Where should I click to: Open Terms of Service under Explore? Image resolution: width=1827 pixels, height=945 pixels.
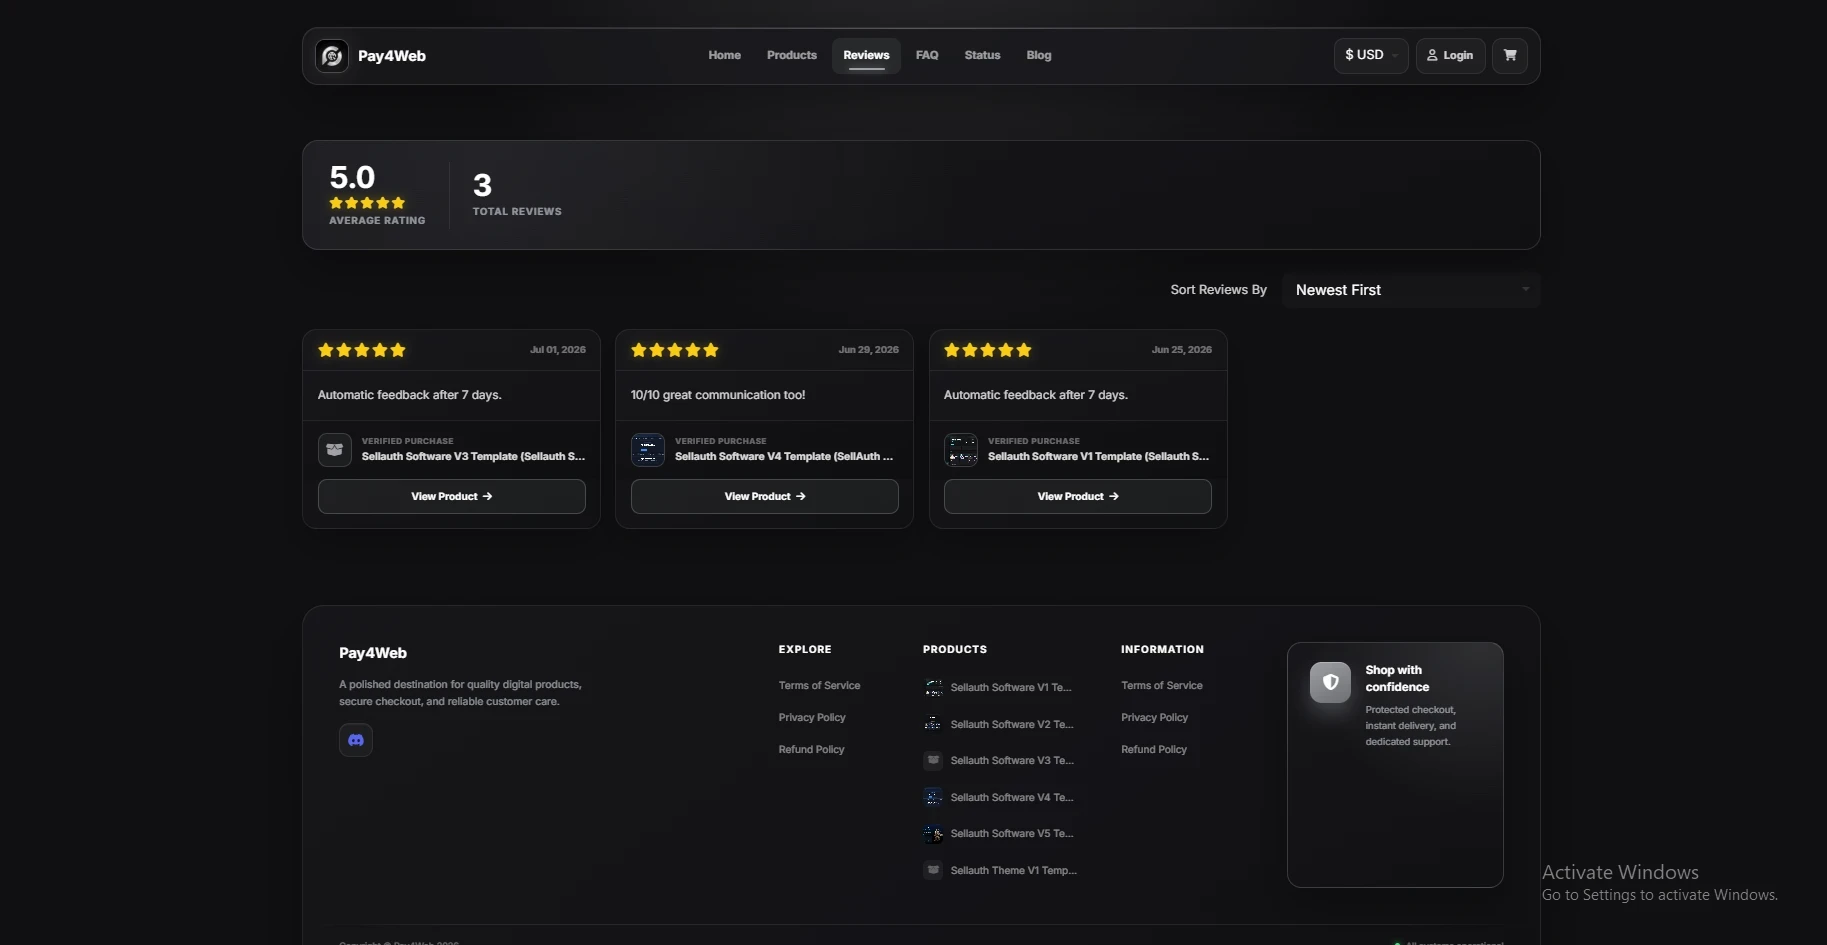coord(819,686)
